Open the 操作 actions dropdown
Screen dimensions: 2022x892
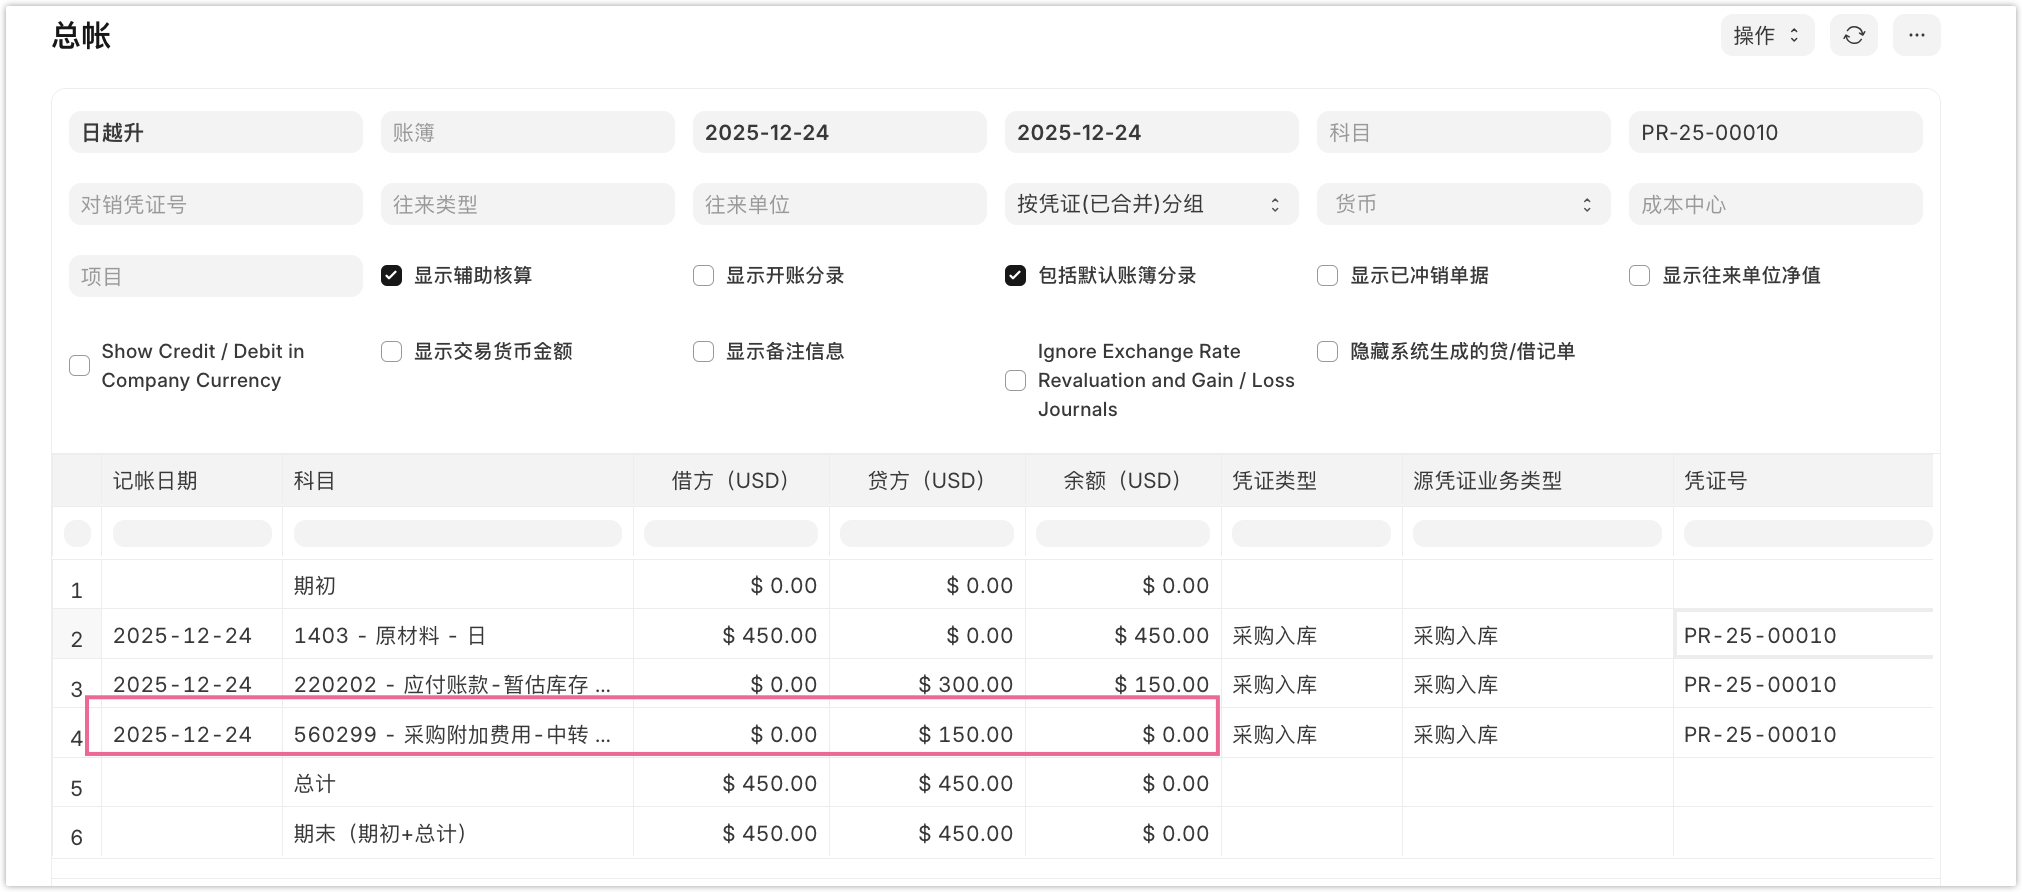point(1766,36)
